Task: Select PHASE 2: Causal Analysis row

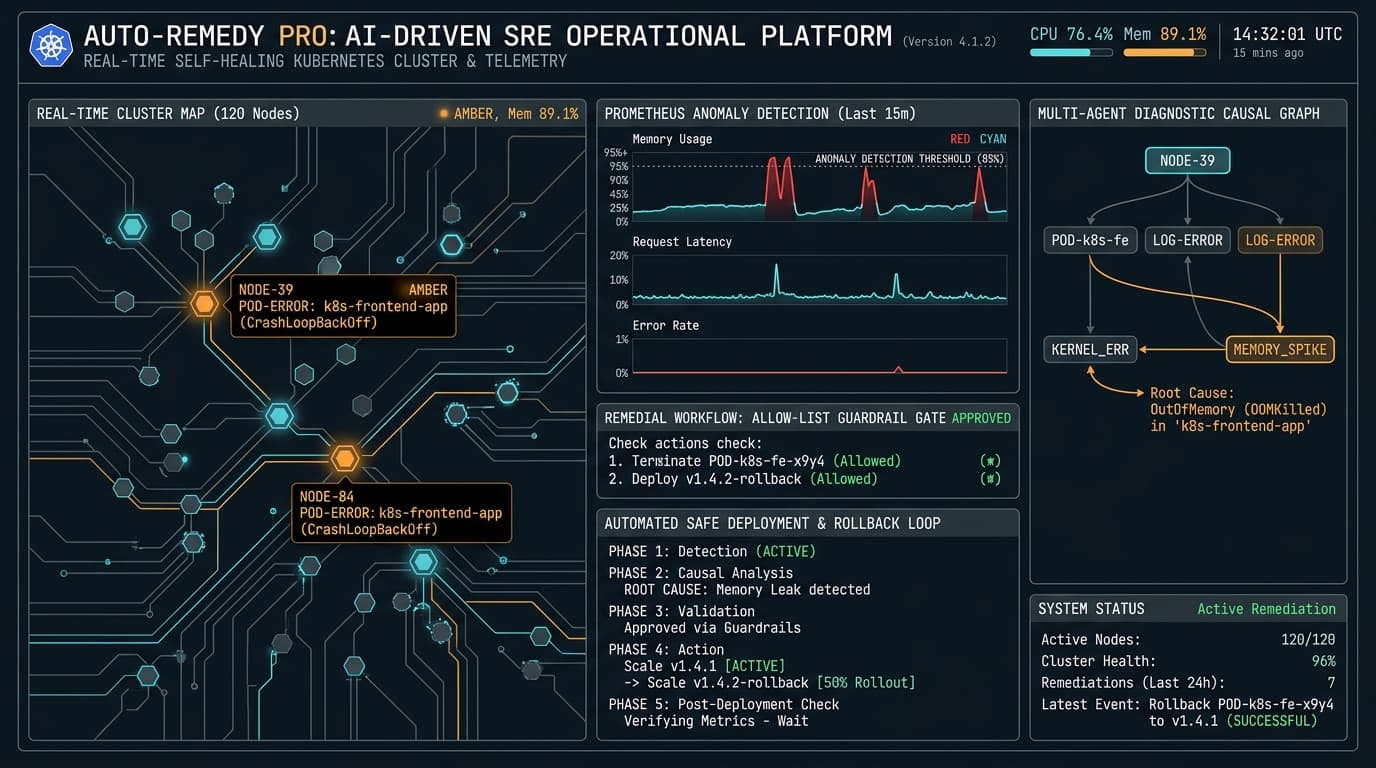Action: 700,573
